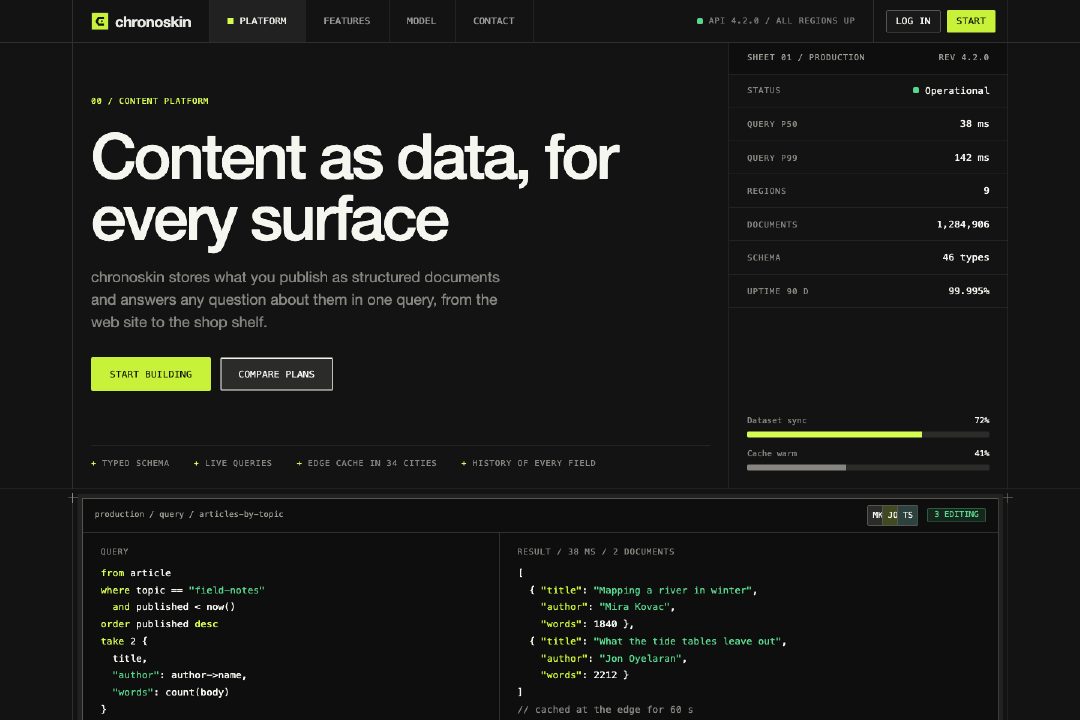Image resolution: width=1080 pixels, height=720 pixels.
Task: Go to the MODEL nav tab
Action: pyautogui.click(x=422, y=21)
